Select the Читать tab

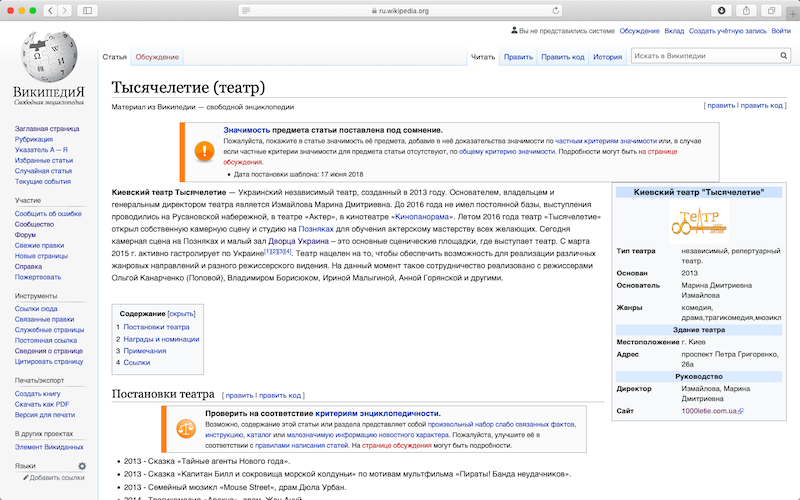click(483, 57)
